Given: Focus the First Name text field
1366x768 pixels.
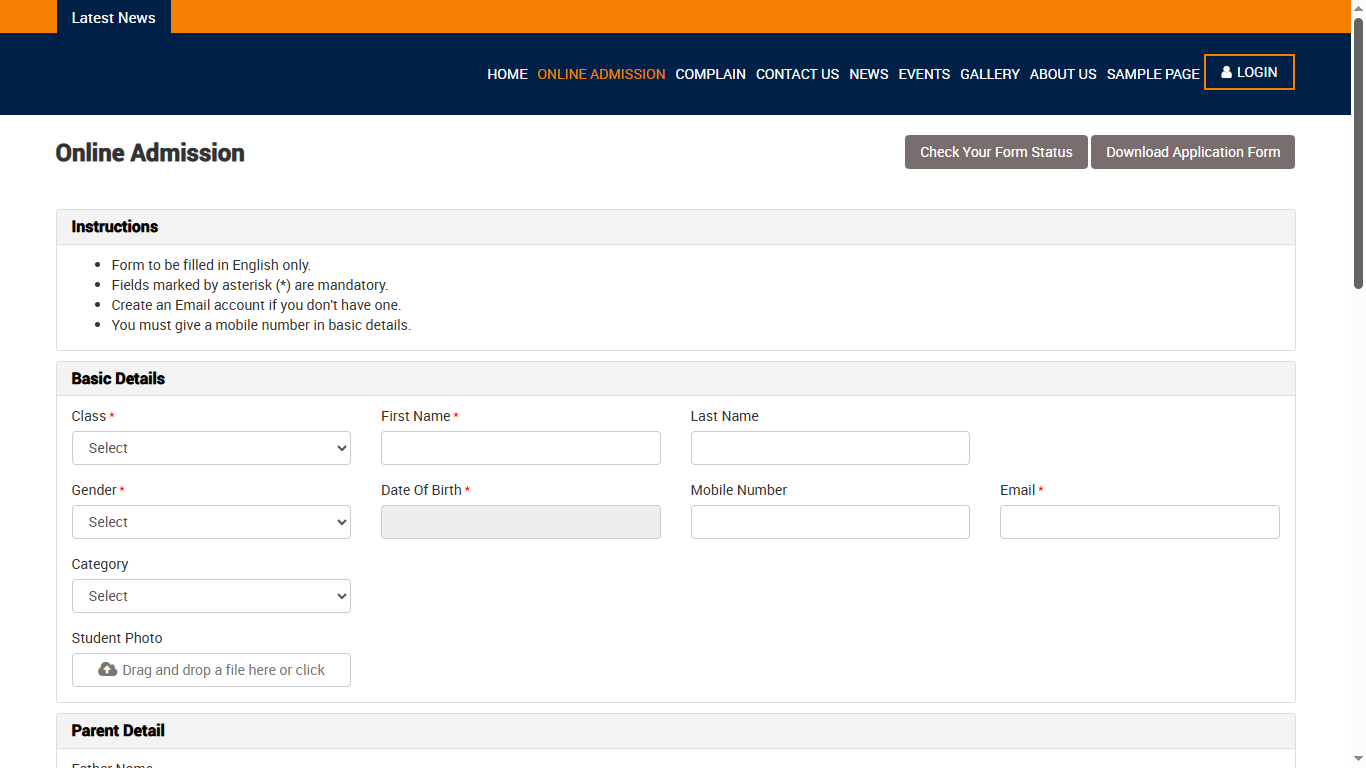Looking at the screenshot, I should 520,448.
